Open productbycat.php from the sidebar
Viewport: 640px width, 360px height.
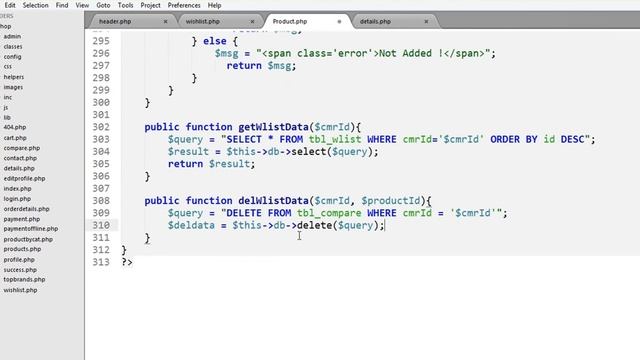[x=28, y=239]
